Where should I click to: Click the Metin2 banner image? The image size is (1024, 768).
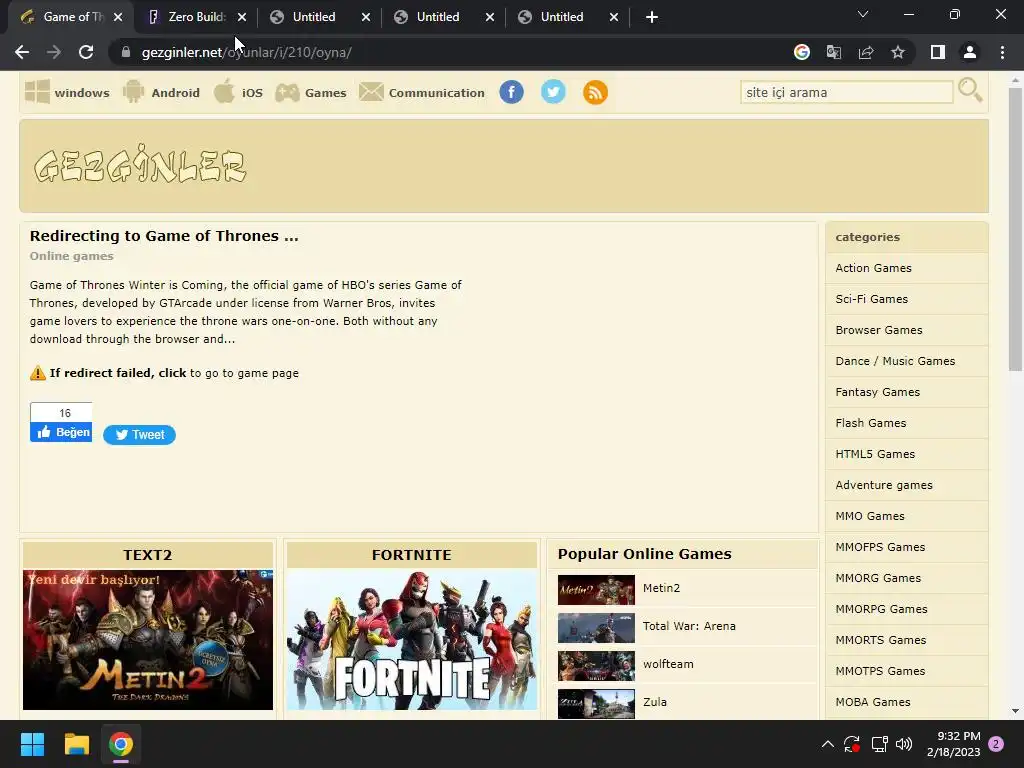(x=148, y=639)
